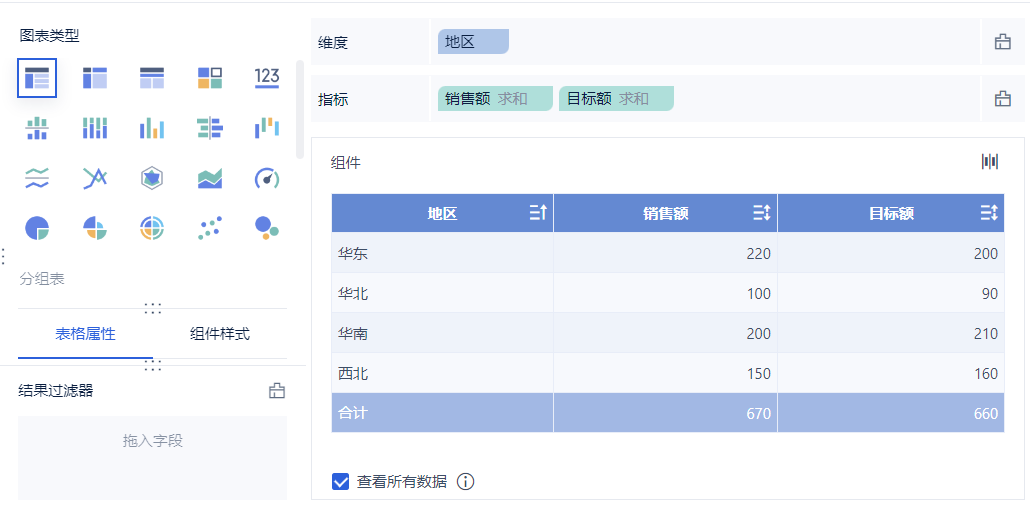
Task: Uncheck the 查看所有数据 checkbox
Action: pos(341,482)
